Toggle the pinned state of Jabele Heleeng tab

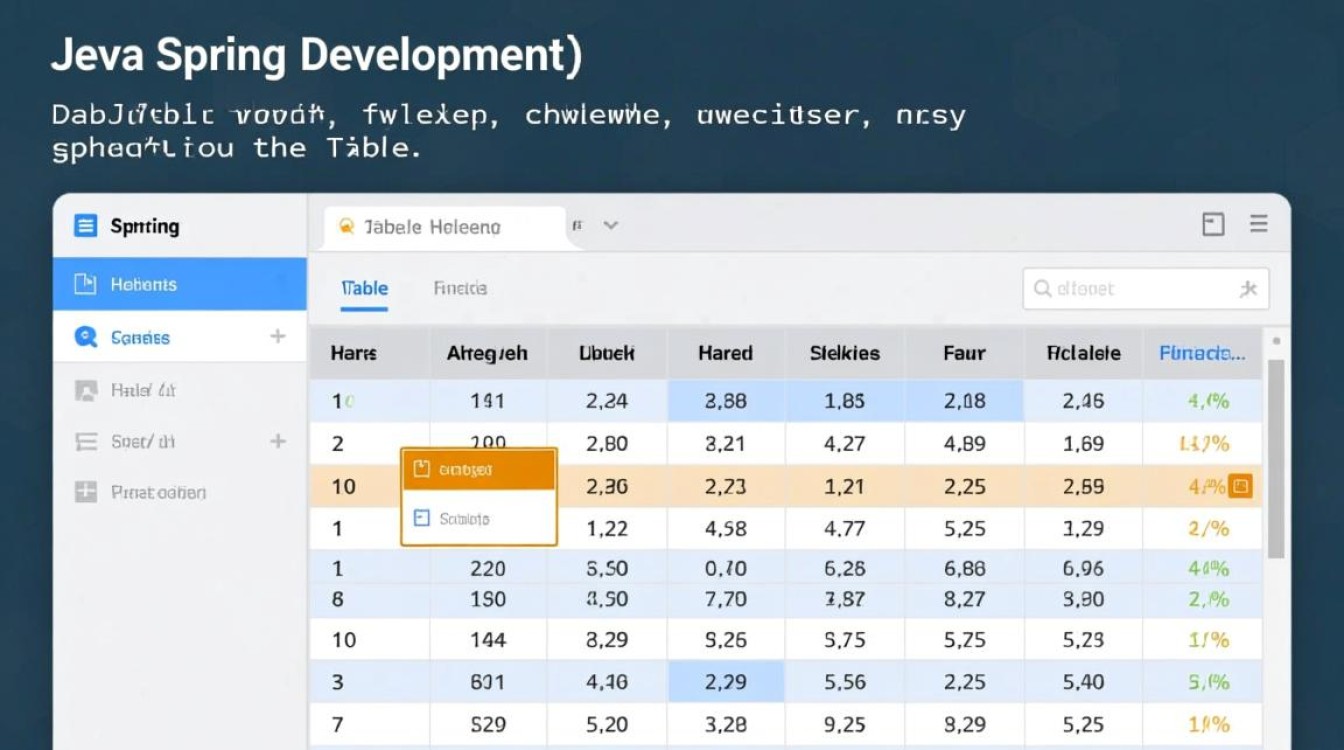(x=347, y=226)
